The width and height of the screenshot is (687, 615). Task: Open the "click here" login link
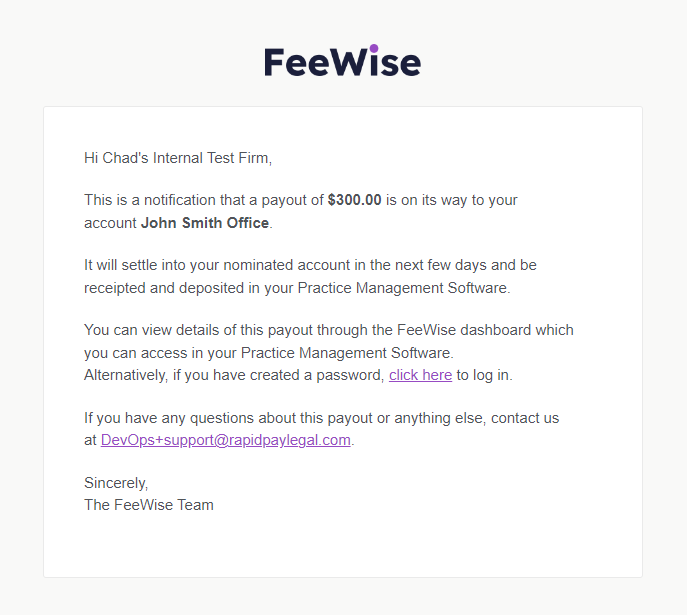(420, 375)
